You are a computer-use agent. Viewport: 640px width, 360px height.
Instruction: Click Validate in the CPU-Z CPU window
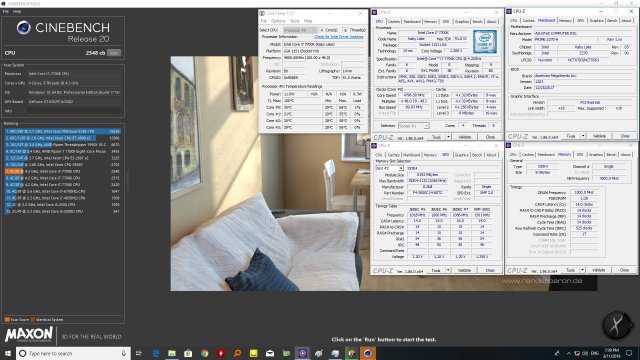pos(464,137)
